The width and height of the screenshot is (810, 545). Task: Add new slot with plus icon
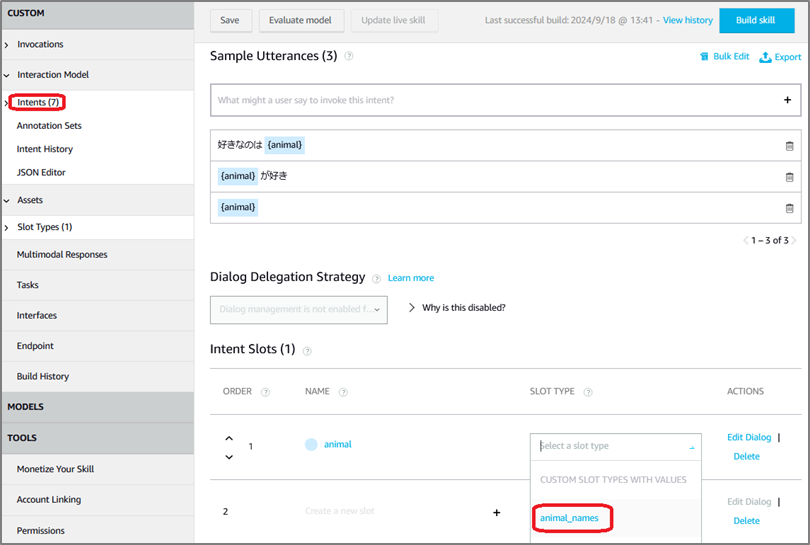pos(496,512)
